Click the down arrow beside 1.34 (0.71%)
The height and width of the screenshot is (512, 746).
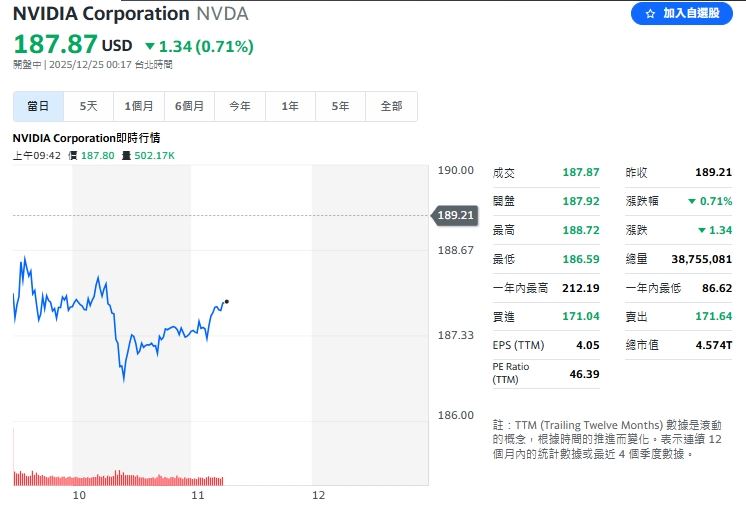pos(150,46)
